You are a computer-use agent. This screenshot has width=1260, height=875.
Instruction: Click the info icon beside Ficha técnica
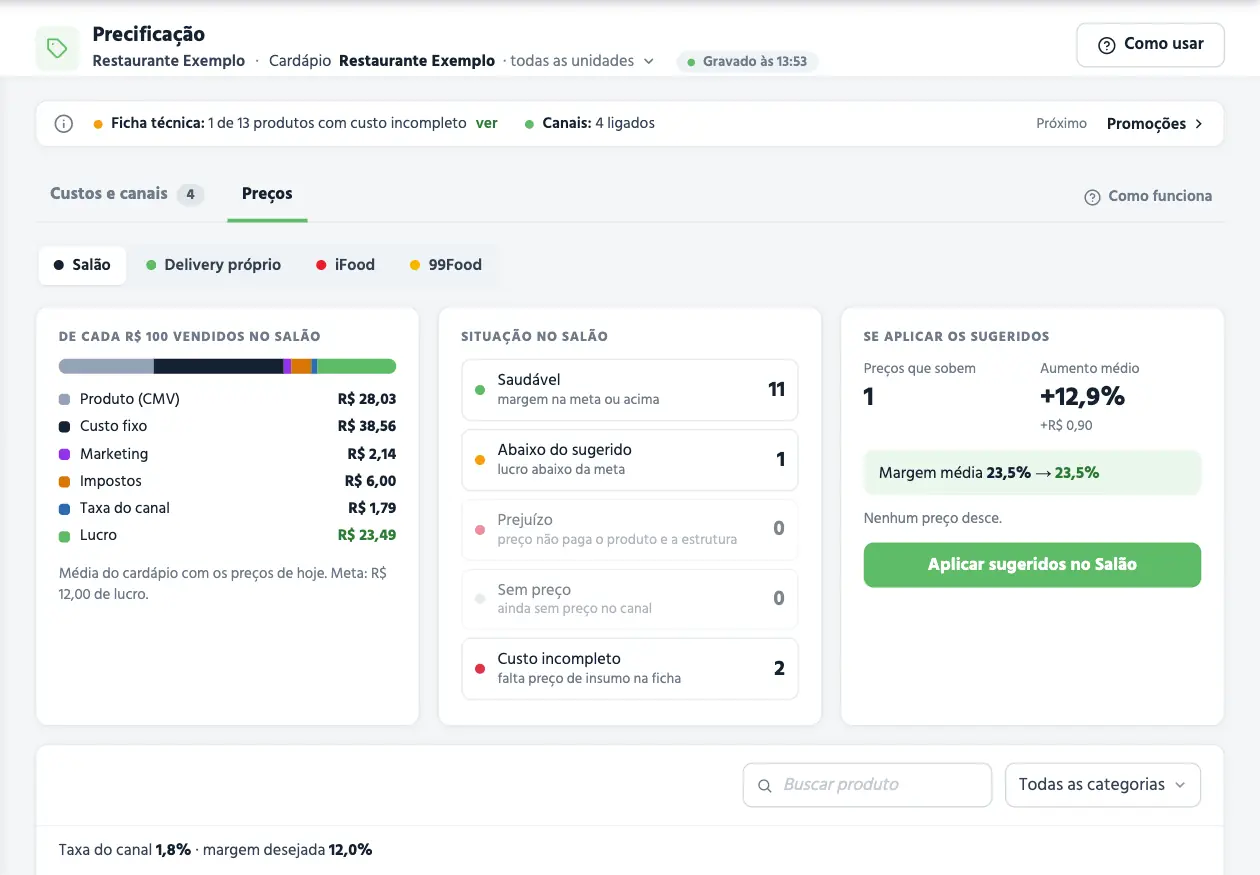(64, 124)
